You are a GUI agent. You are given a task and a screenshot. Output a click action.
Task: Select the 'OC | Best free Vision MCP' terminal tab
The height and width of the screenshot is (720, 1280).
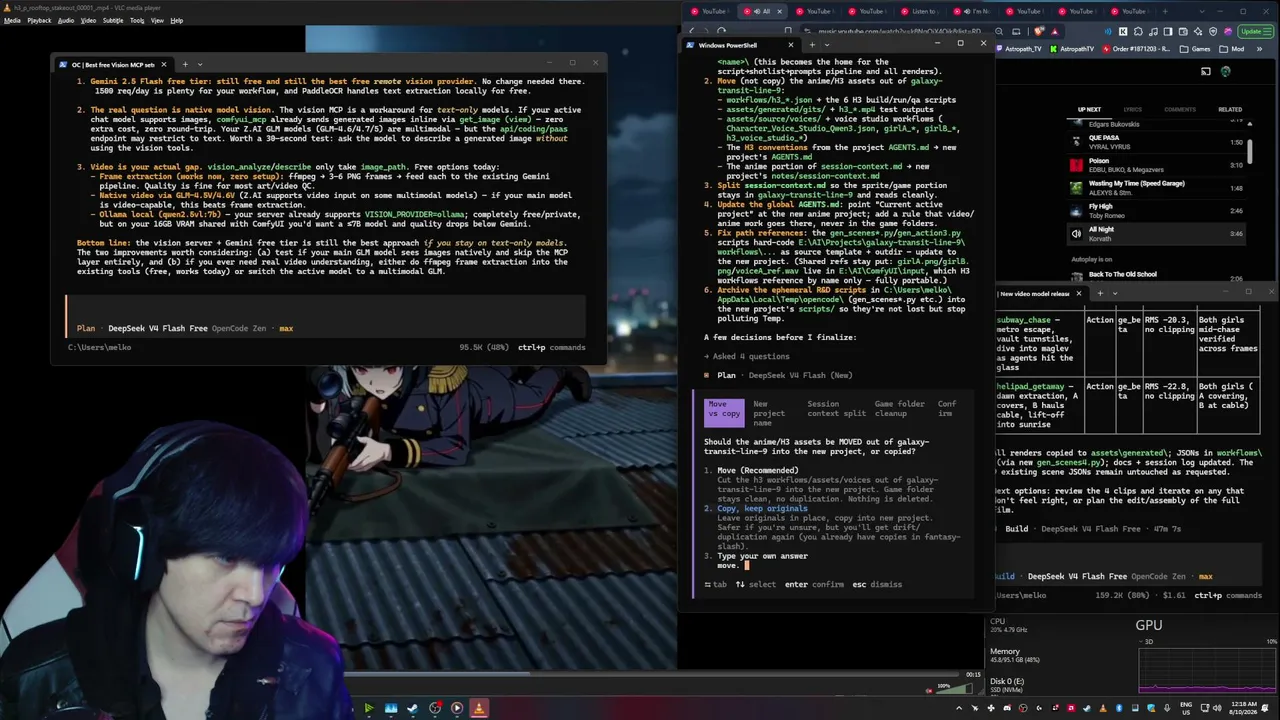[x=113, y=64]
